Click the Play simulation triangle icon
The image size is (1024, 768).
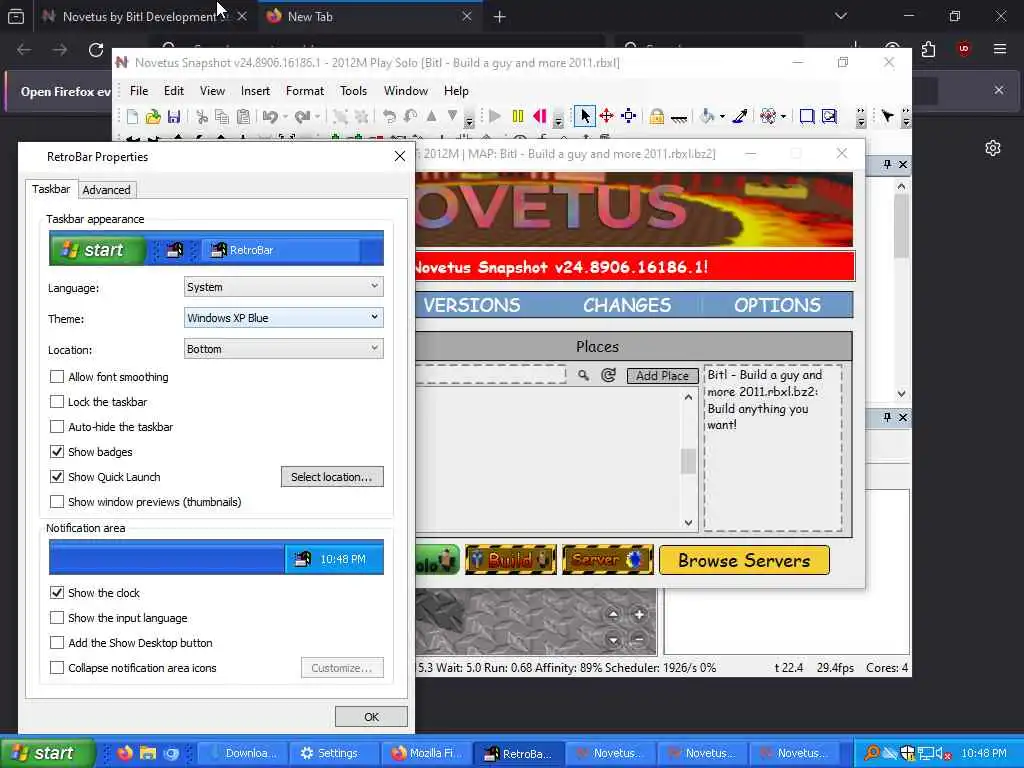(495, 116)
